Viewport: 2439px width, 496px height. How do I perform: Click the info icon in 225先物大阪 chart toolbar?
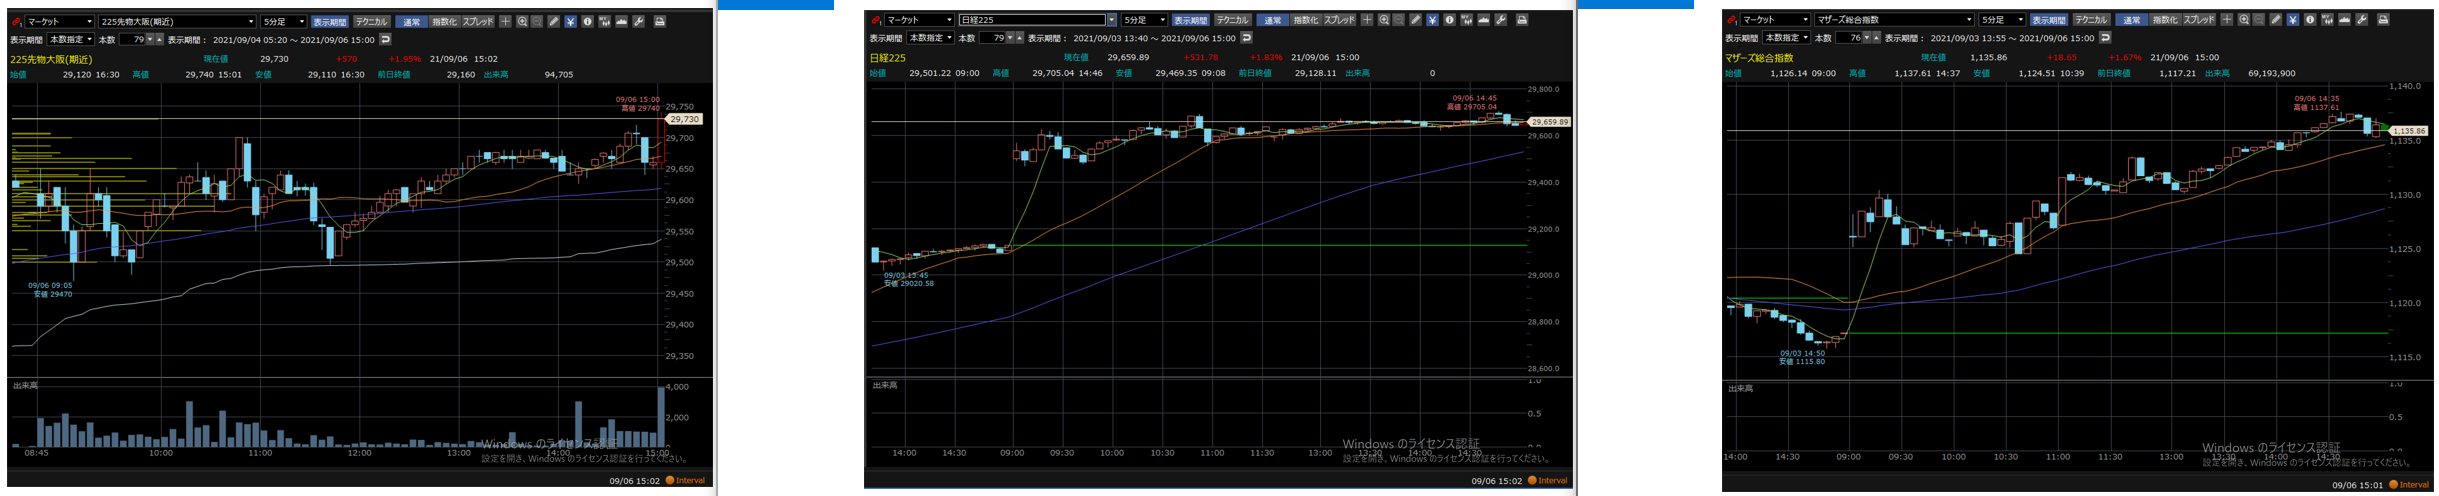[587, 21]
